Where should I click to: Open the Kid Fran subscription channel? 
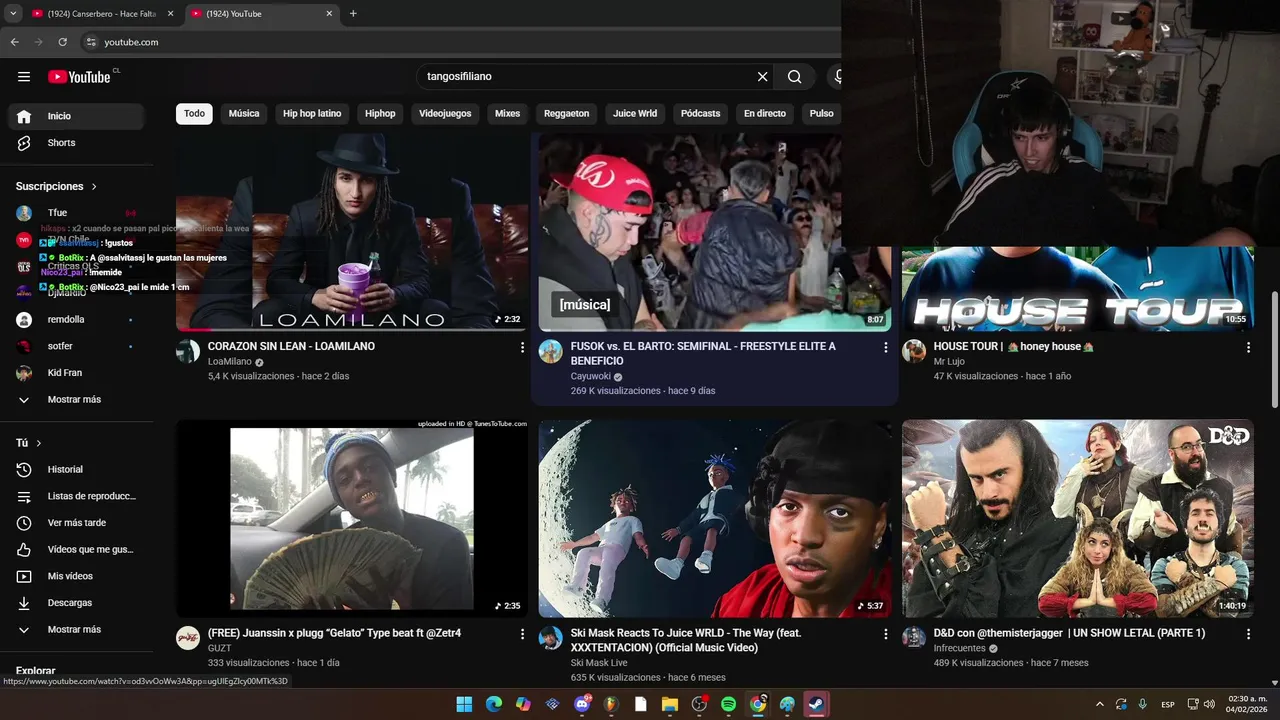coord(76,373)
